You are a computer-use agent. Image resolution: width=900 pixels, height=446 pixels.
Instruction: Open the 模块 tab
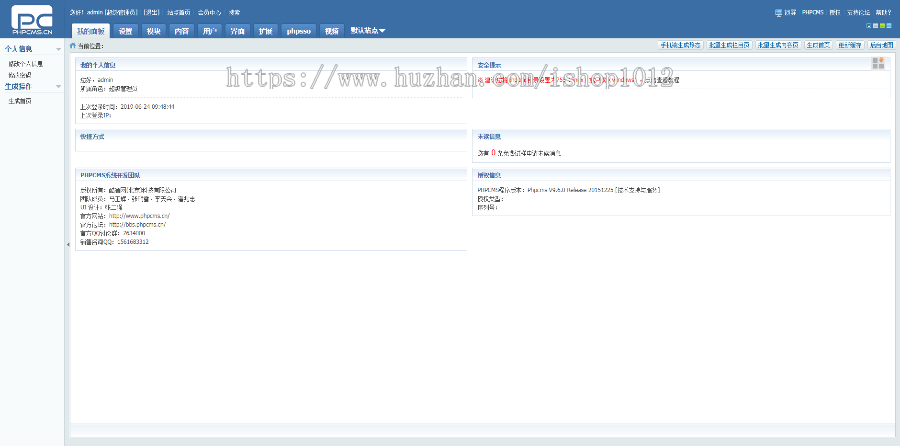[153, 31]
